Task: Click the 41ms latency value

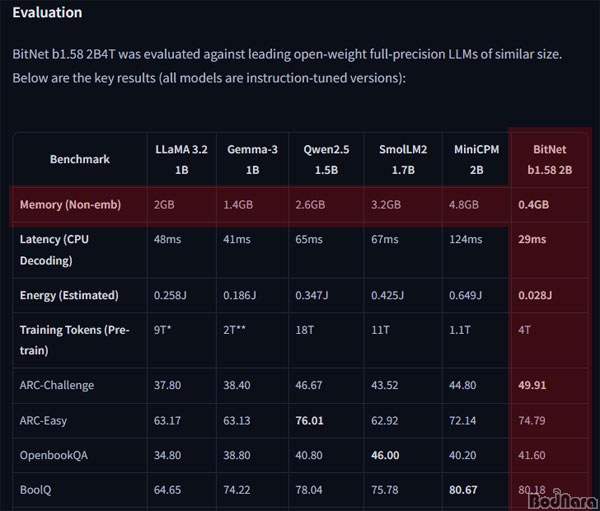Action: 237,240
